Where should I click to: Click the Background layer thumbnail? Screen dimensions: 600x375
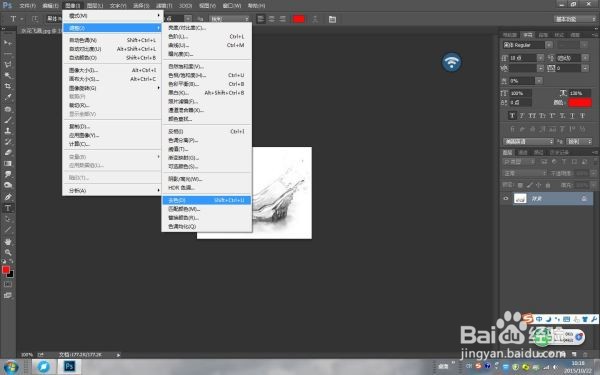(x=520, y=199)
